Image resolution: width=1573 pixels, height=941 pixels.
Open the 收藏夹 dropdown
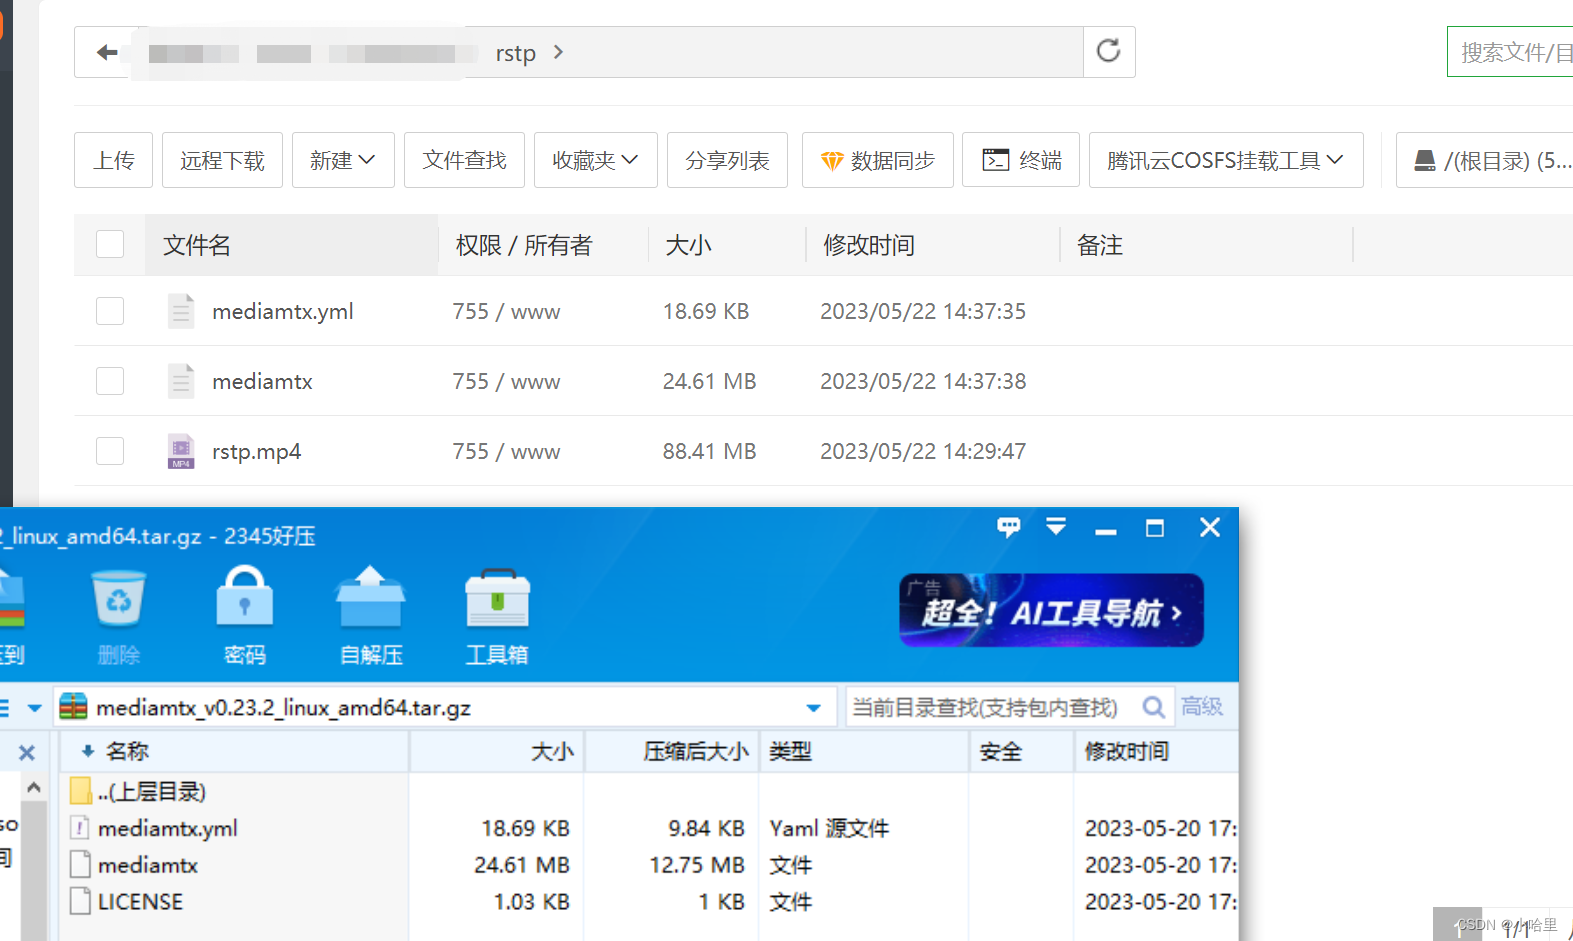point(595,160)
